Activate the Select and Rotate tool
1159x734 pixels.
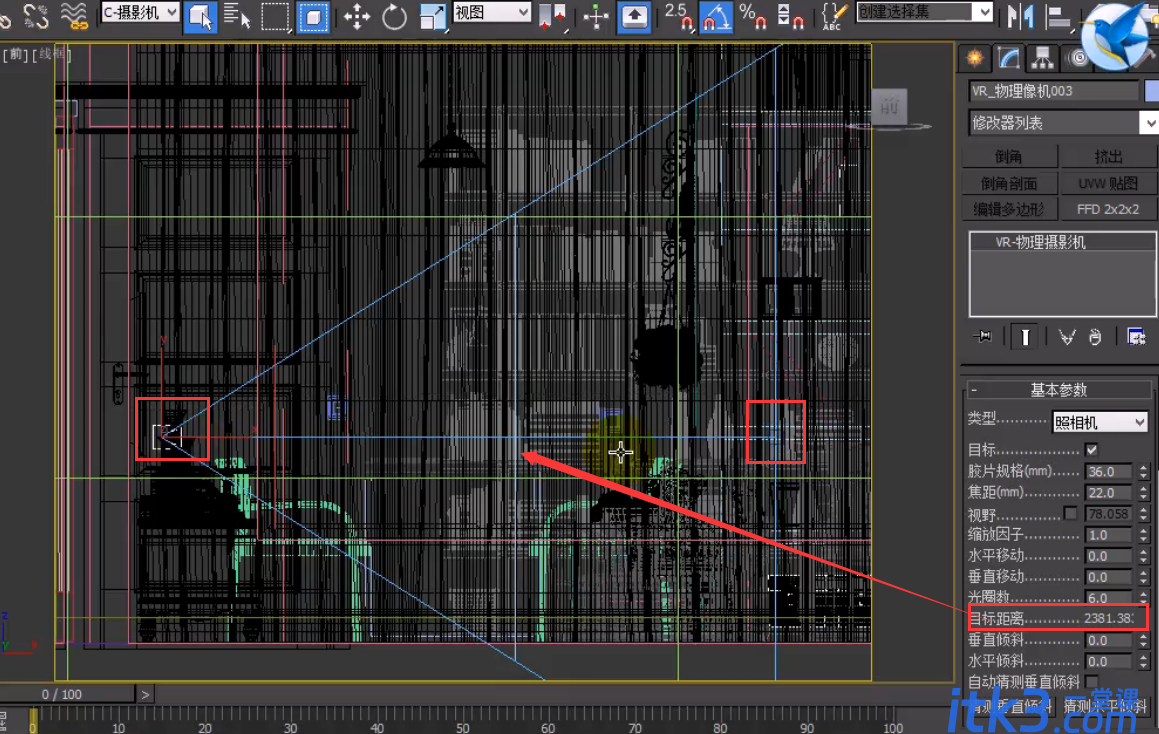394,16
